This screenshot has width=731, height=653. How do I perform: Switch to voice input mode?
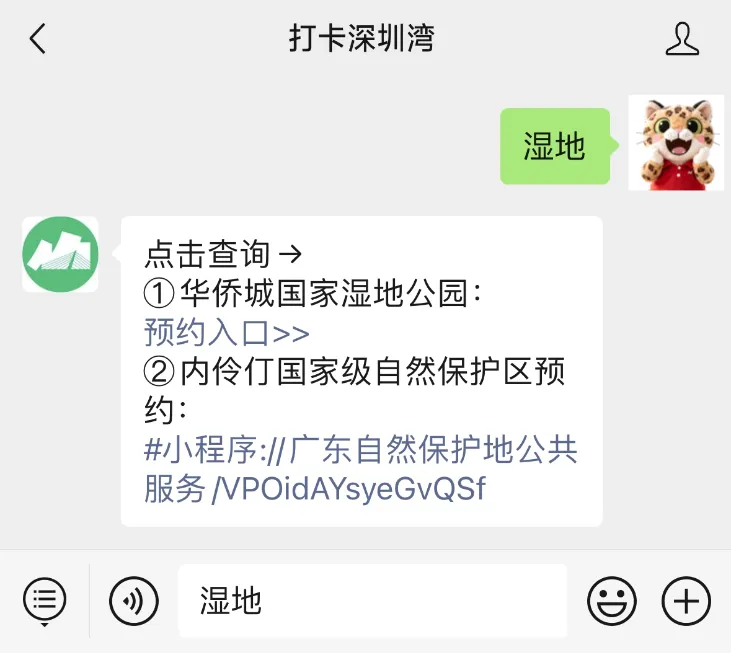134,600
